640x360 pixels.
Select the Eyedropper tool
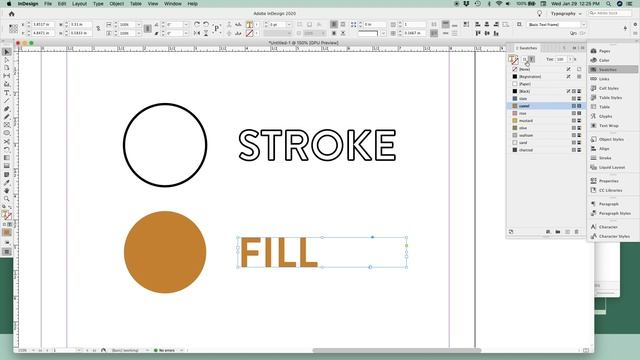(x=7, y=182)
